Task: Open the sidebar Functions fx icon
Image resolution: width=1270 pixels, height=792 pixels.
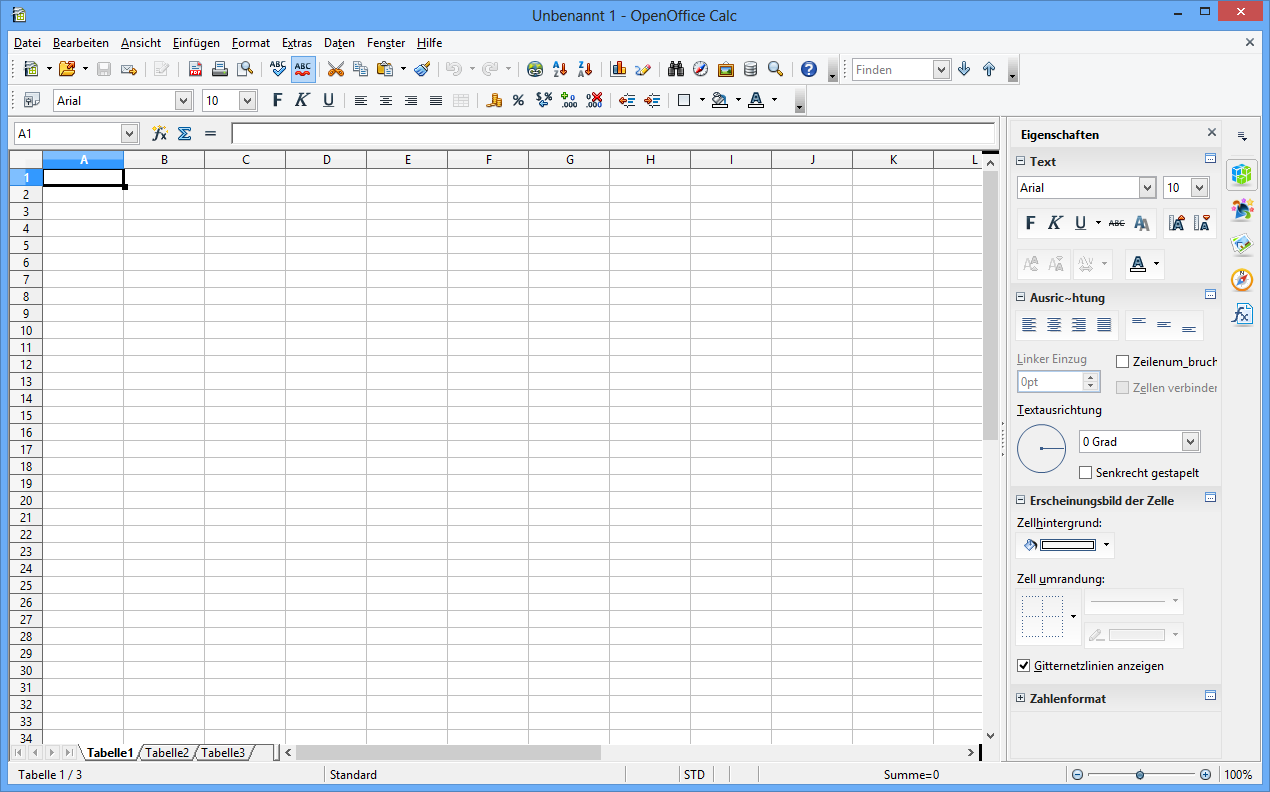Action: coord(1242,315)
